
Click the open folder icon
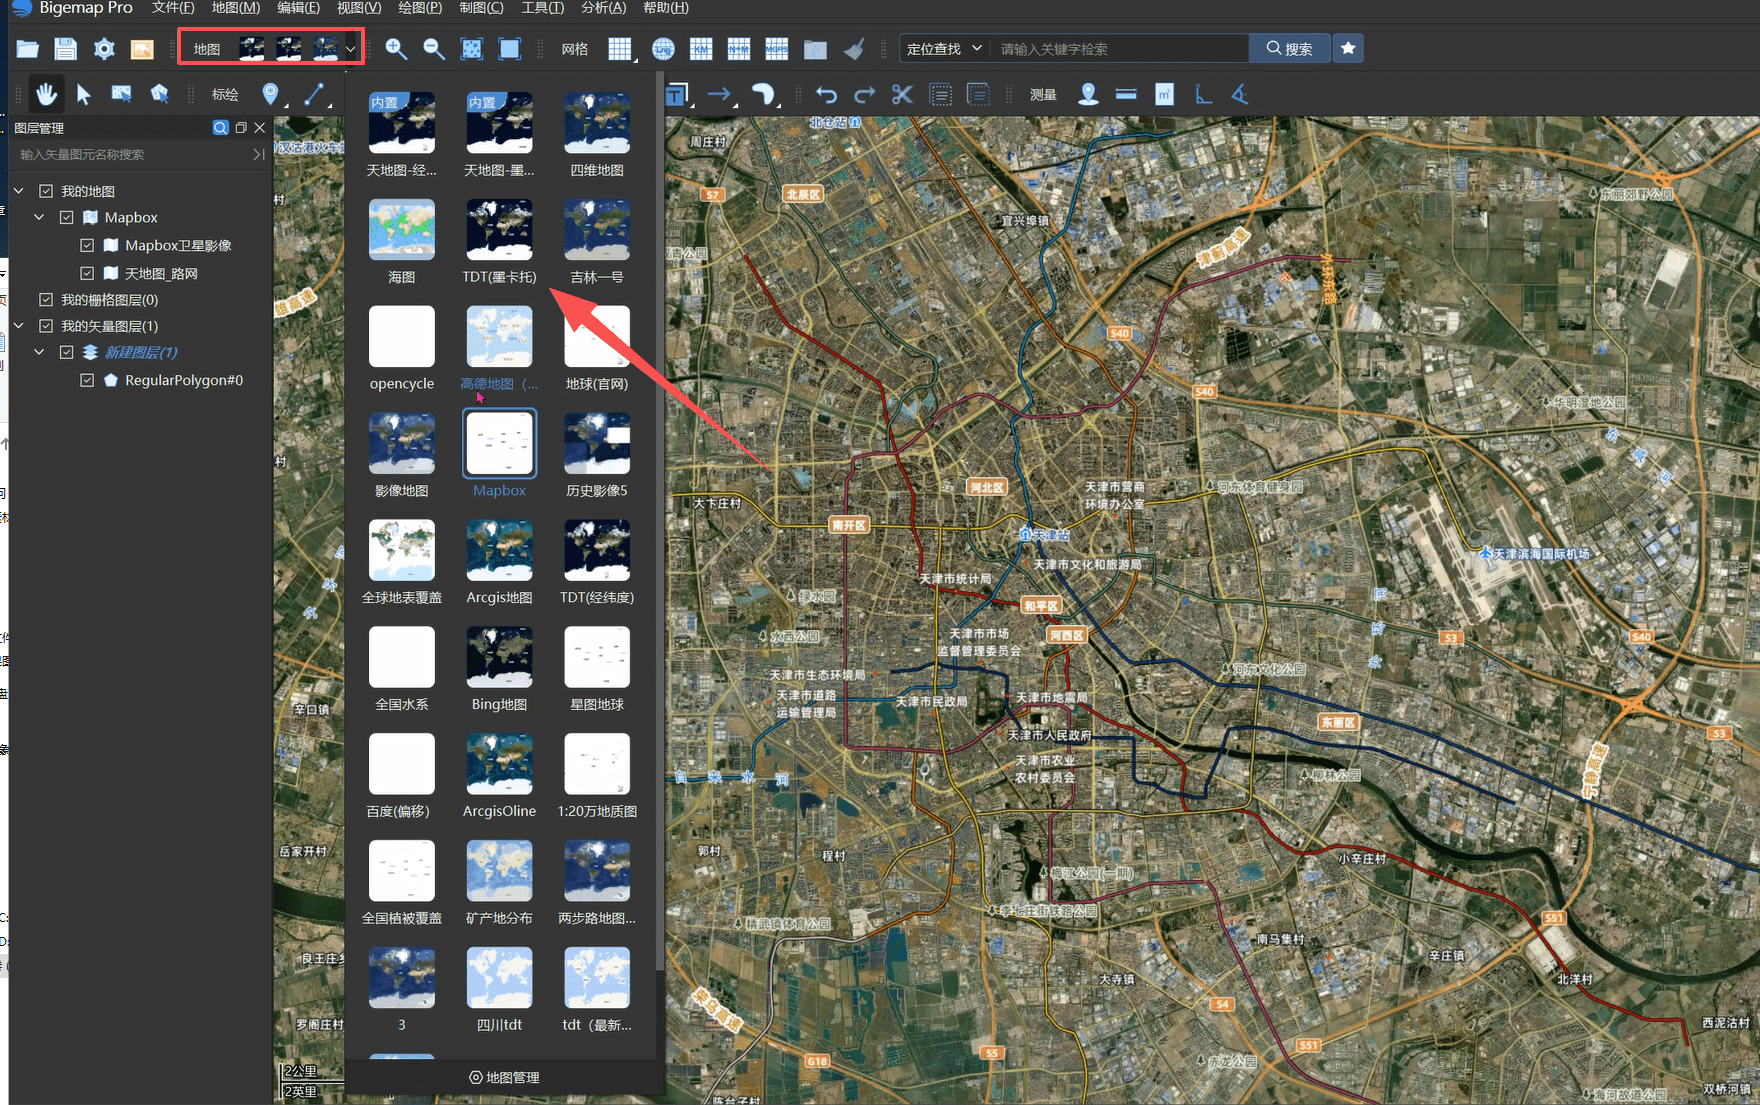[27, 49]
